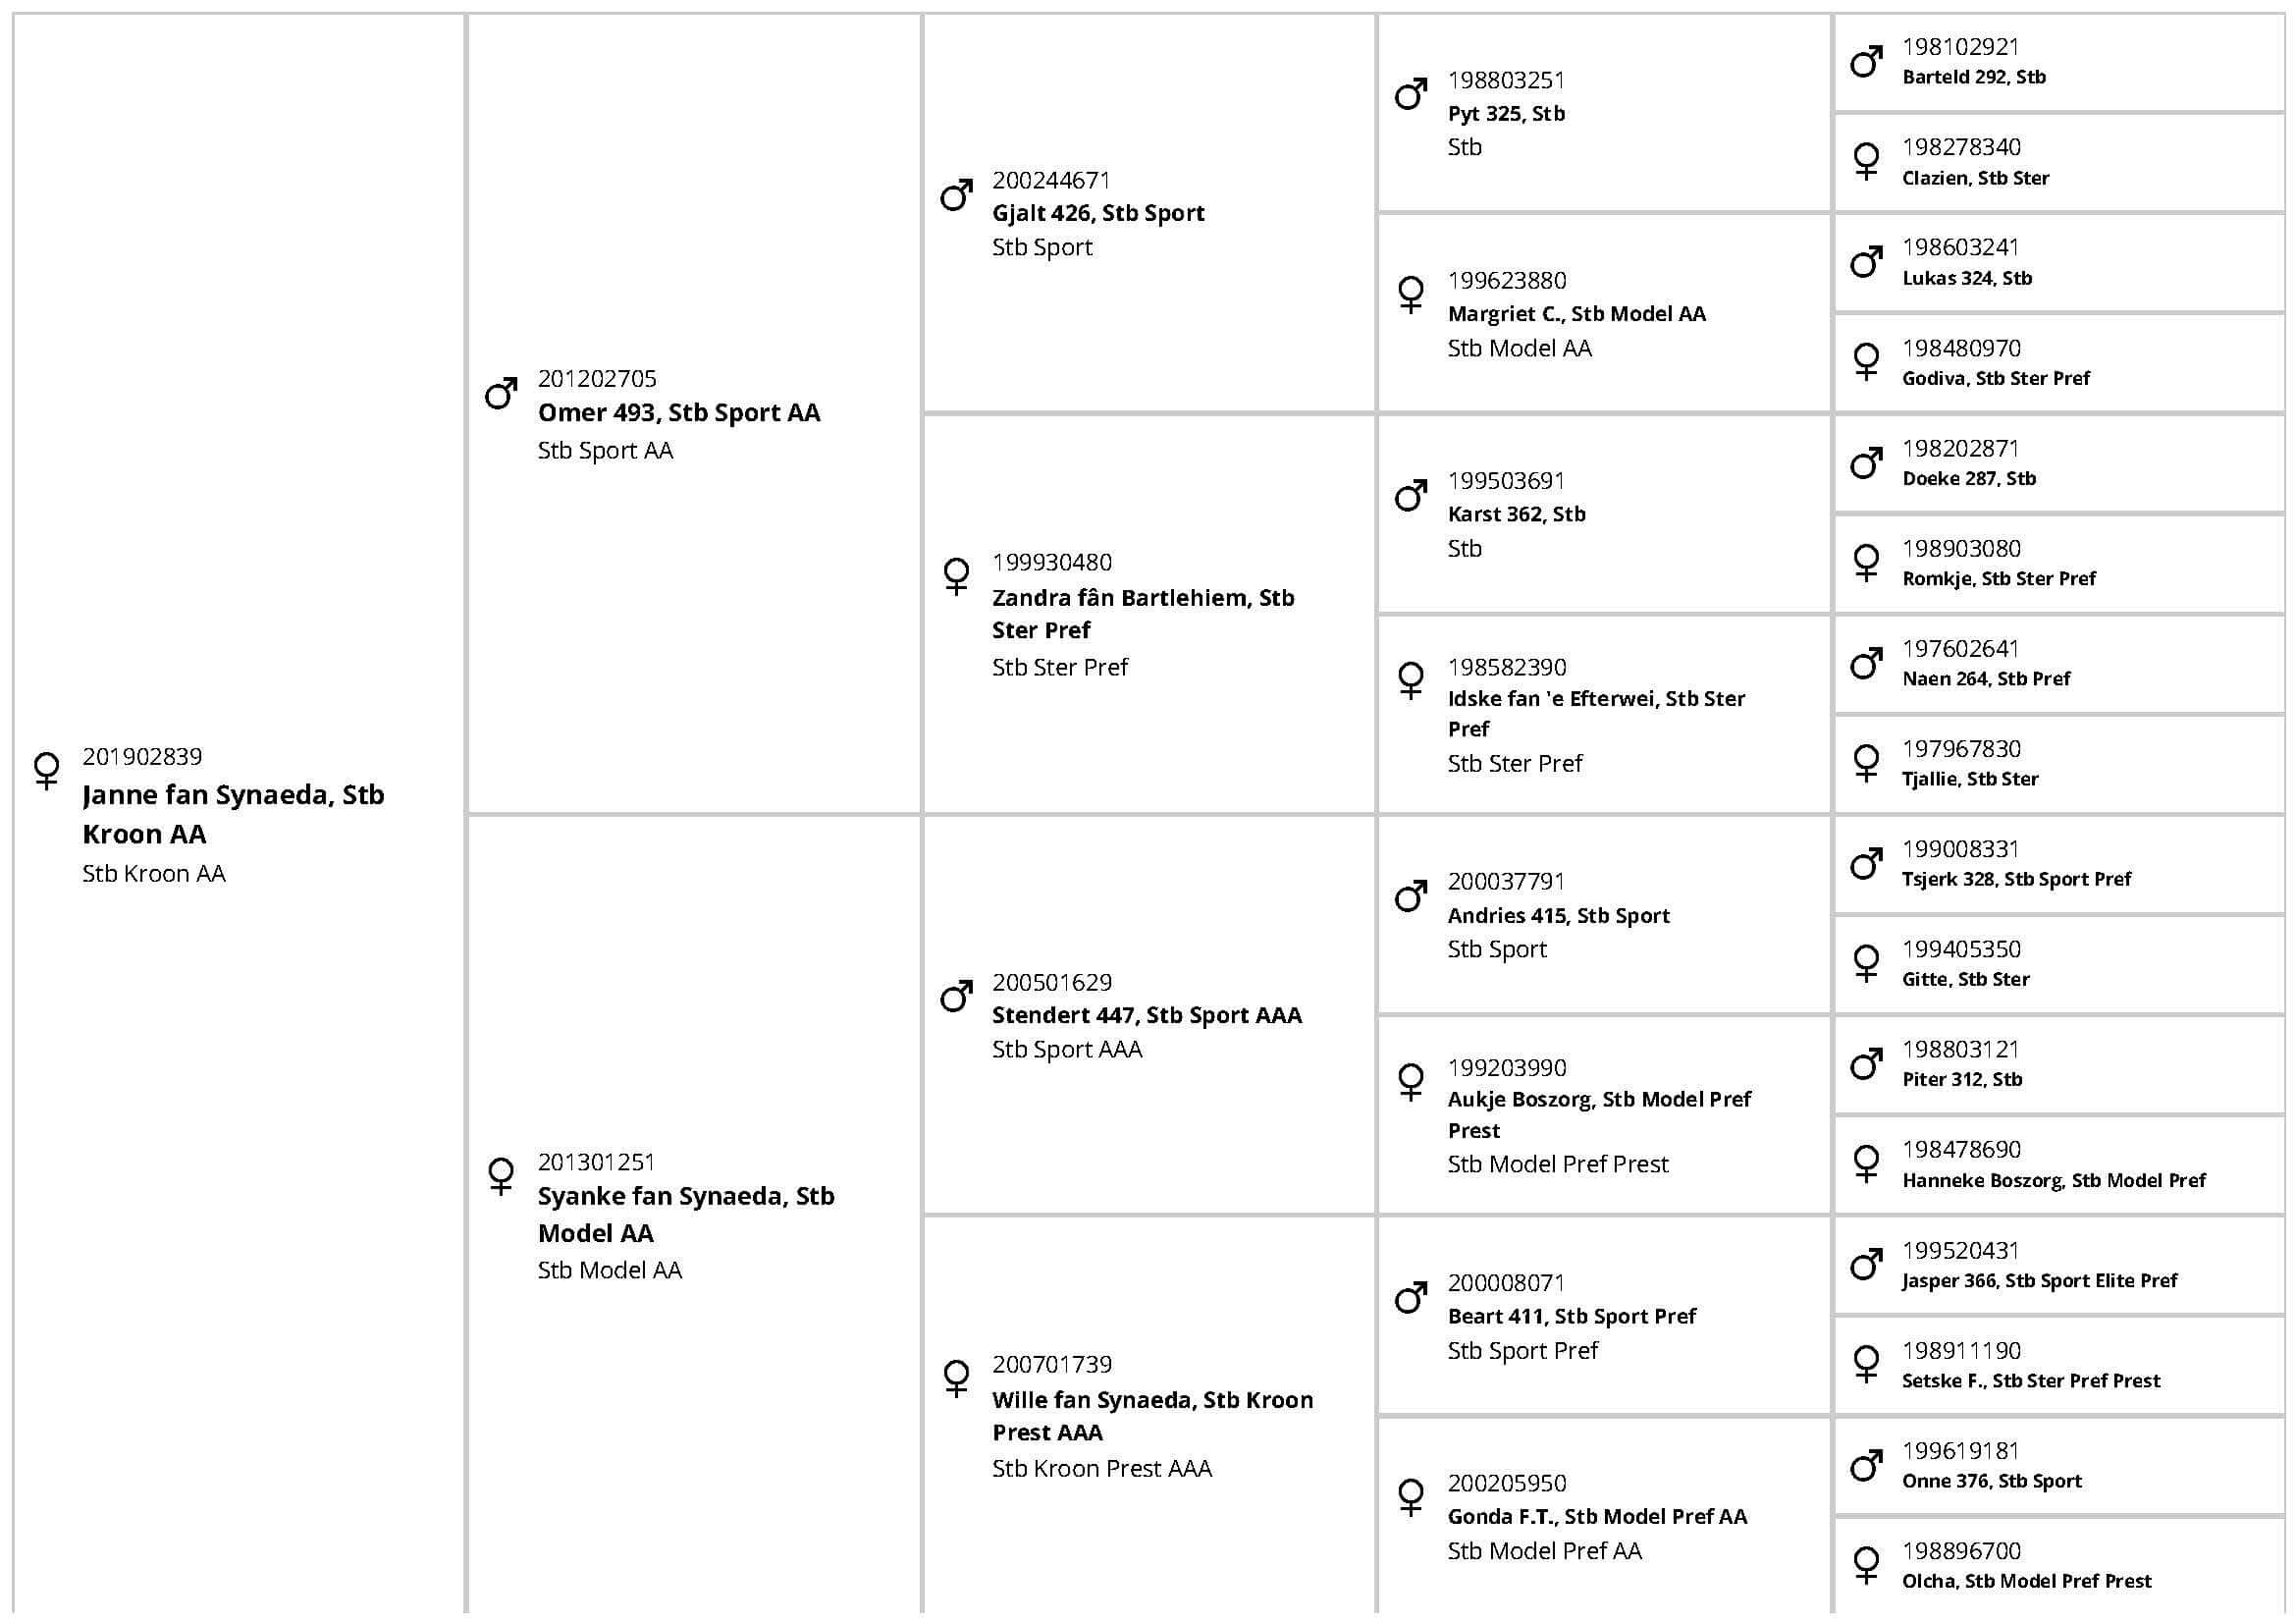Click the female symbol by Zandra fân Bartlehiem
This screenshot has height=1623, width=2296.
(956, 576)
